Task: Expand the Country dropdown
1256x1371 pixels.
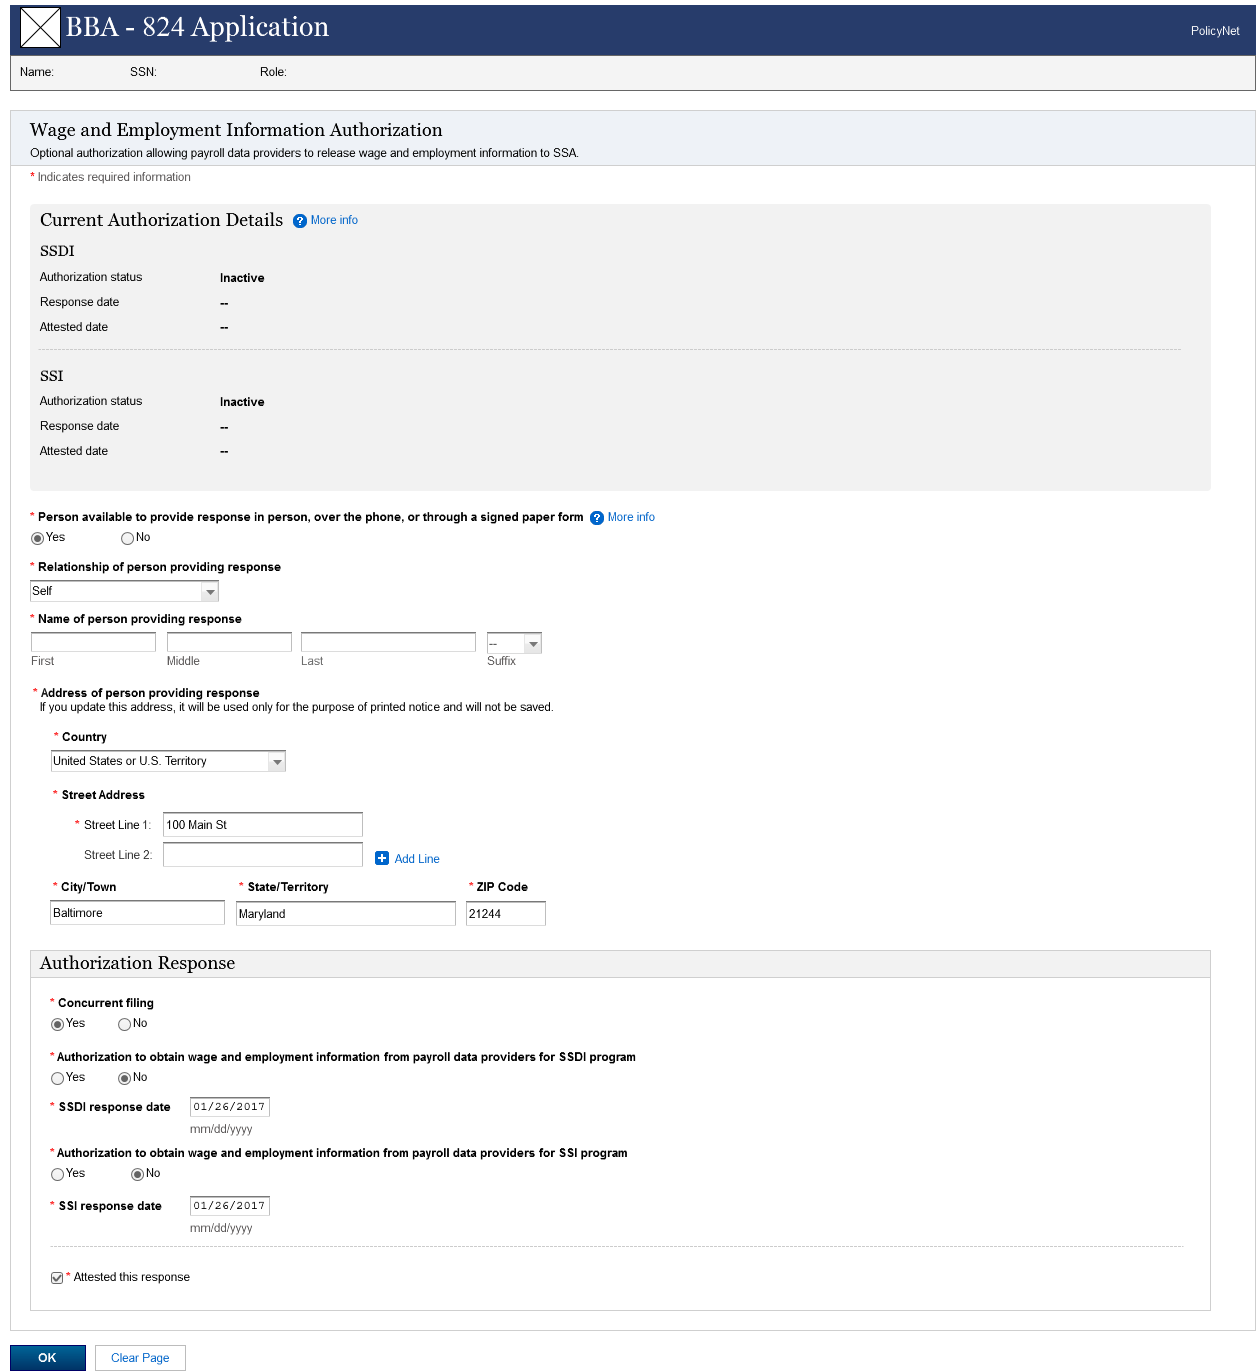Action: (277, 762)
